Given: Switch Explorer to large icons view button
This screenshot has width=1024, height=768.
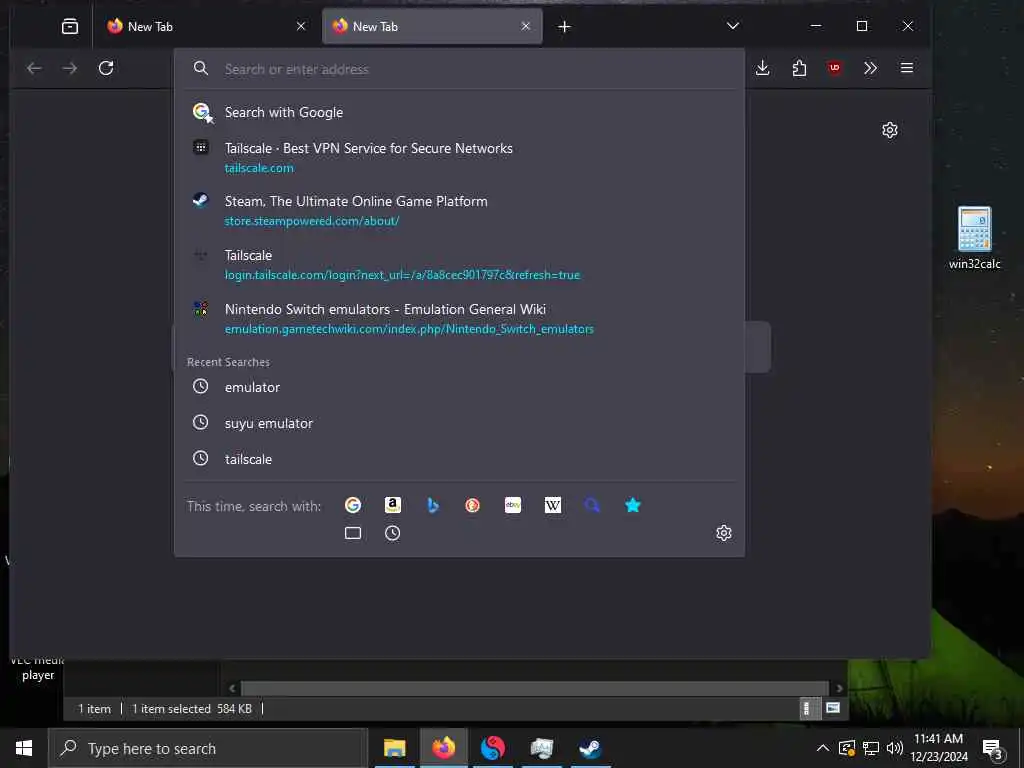Looking at the screenshot, I should [833, 708].
